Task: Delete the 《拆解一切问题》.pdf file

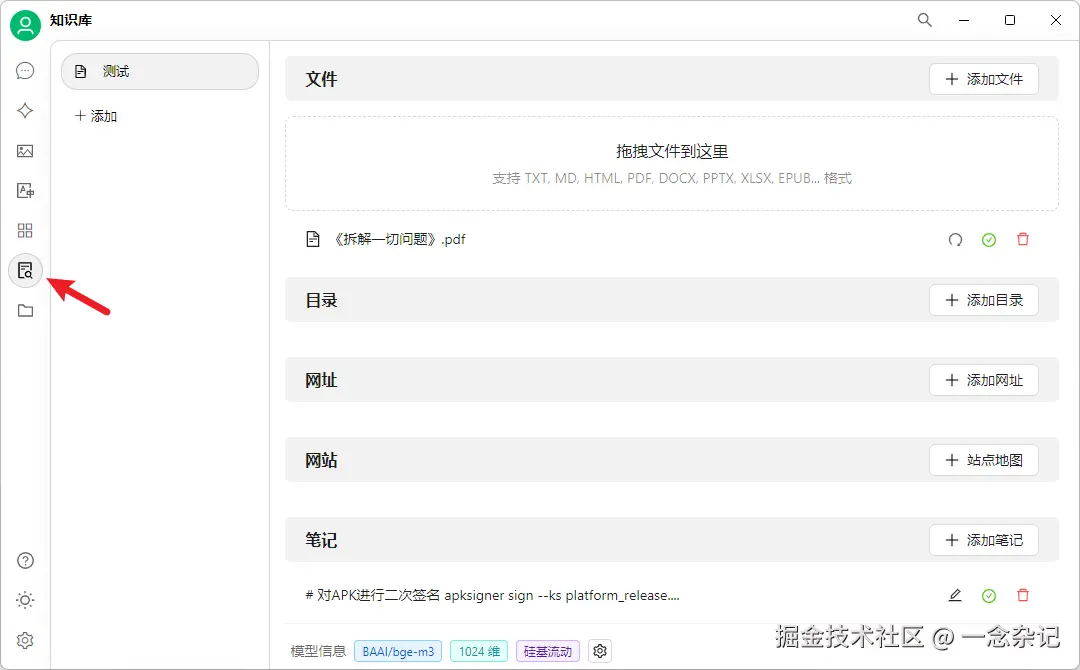Action: (x=1023, y=239)
